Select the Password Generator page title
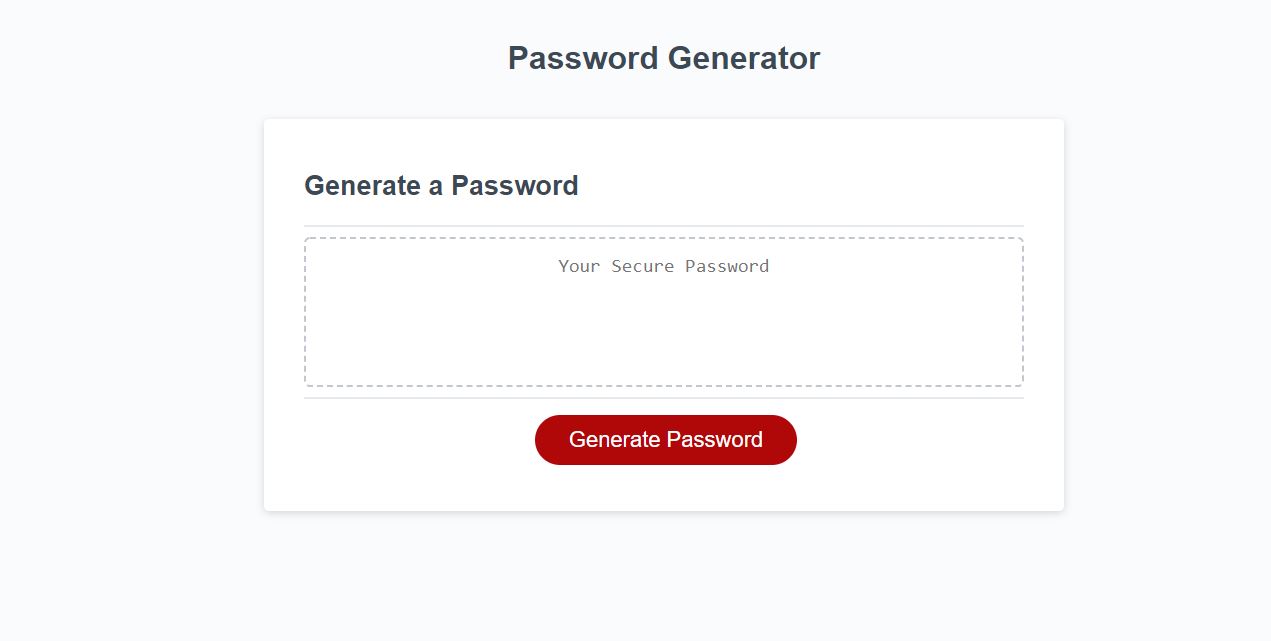Viewport: 1271px width, 641px height. pos(663,58)
